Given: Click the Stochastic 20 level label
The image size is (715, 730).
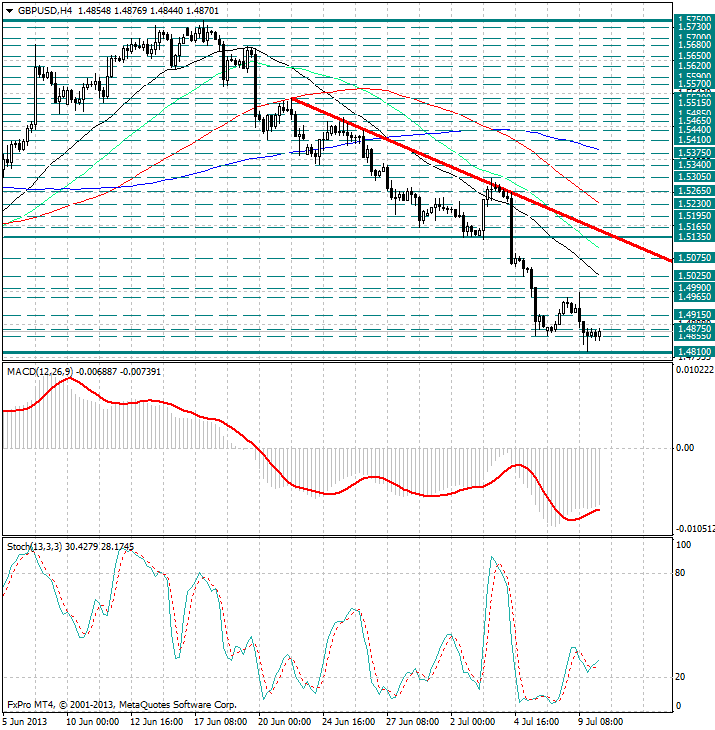Looking at the screenshot, I should point(680,677).
